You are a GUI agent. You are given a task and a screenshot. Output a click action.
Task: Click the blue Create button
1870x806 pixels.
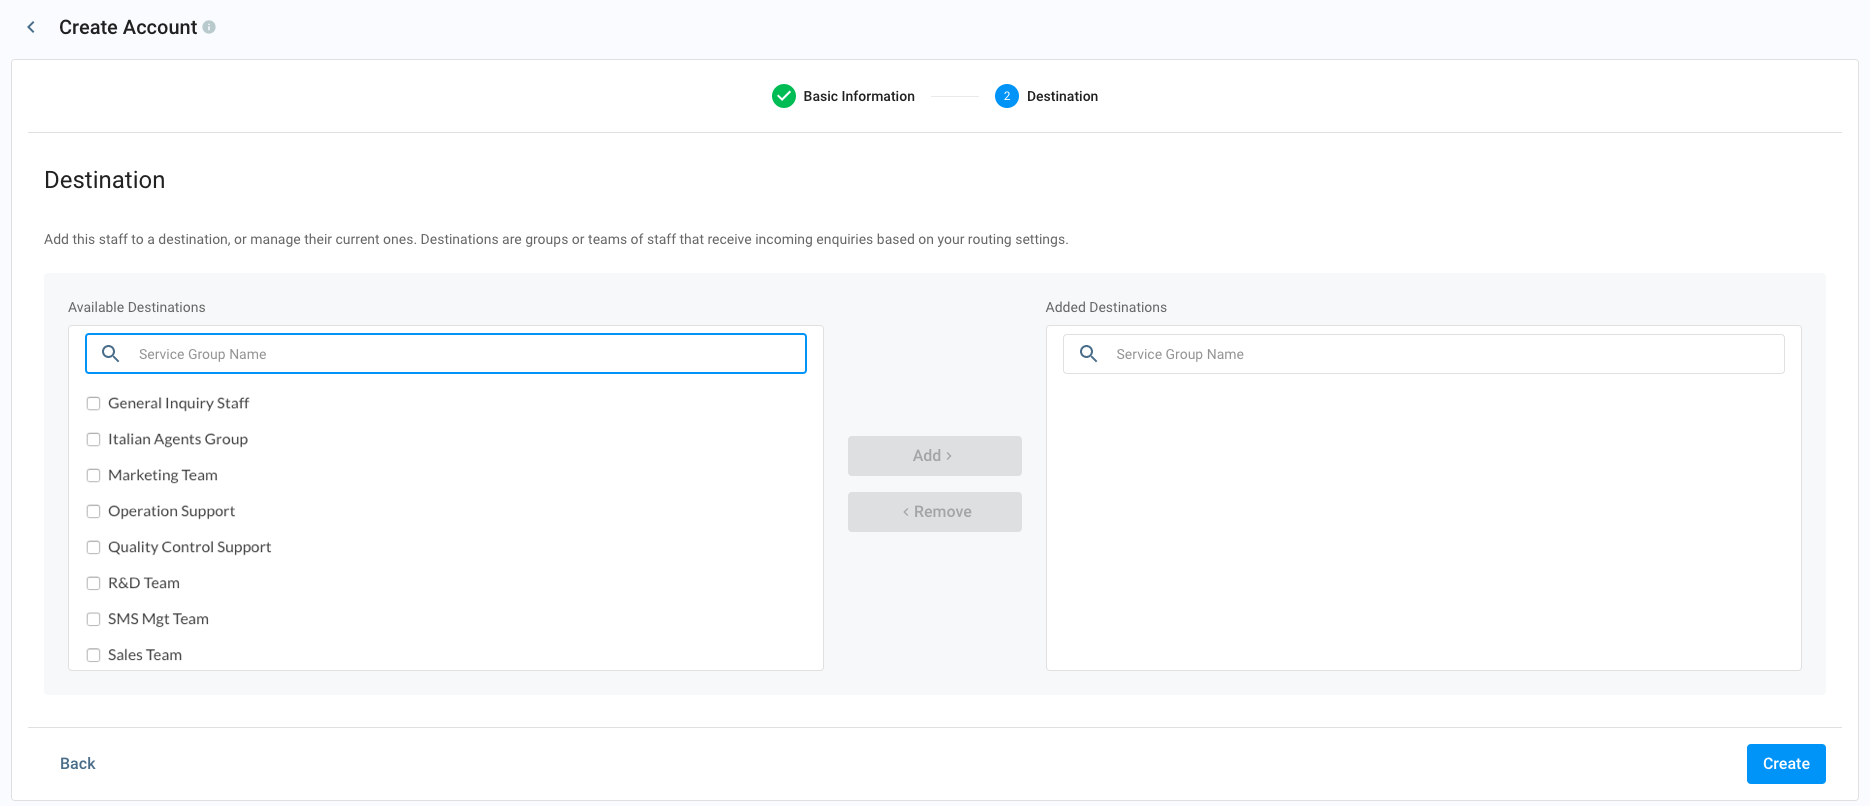click(1786, 764)
